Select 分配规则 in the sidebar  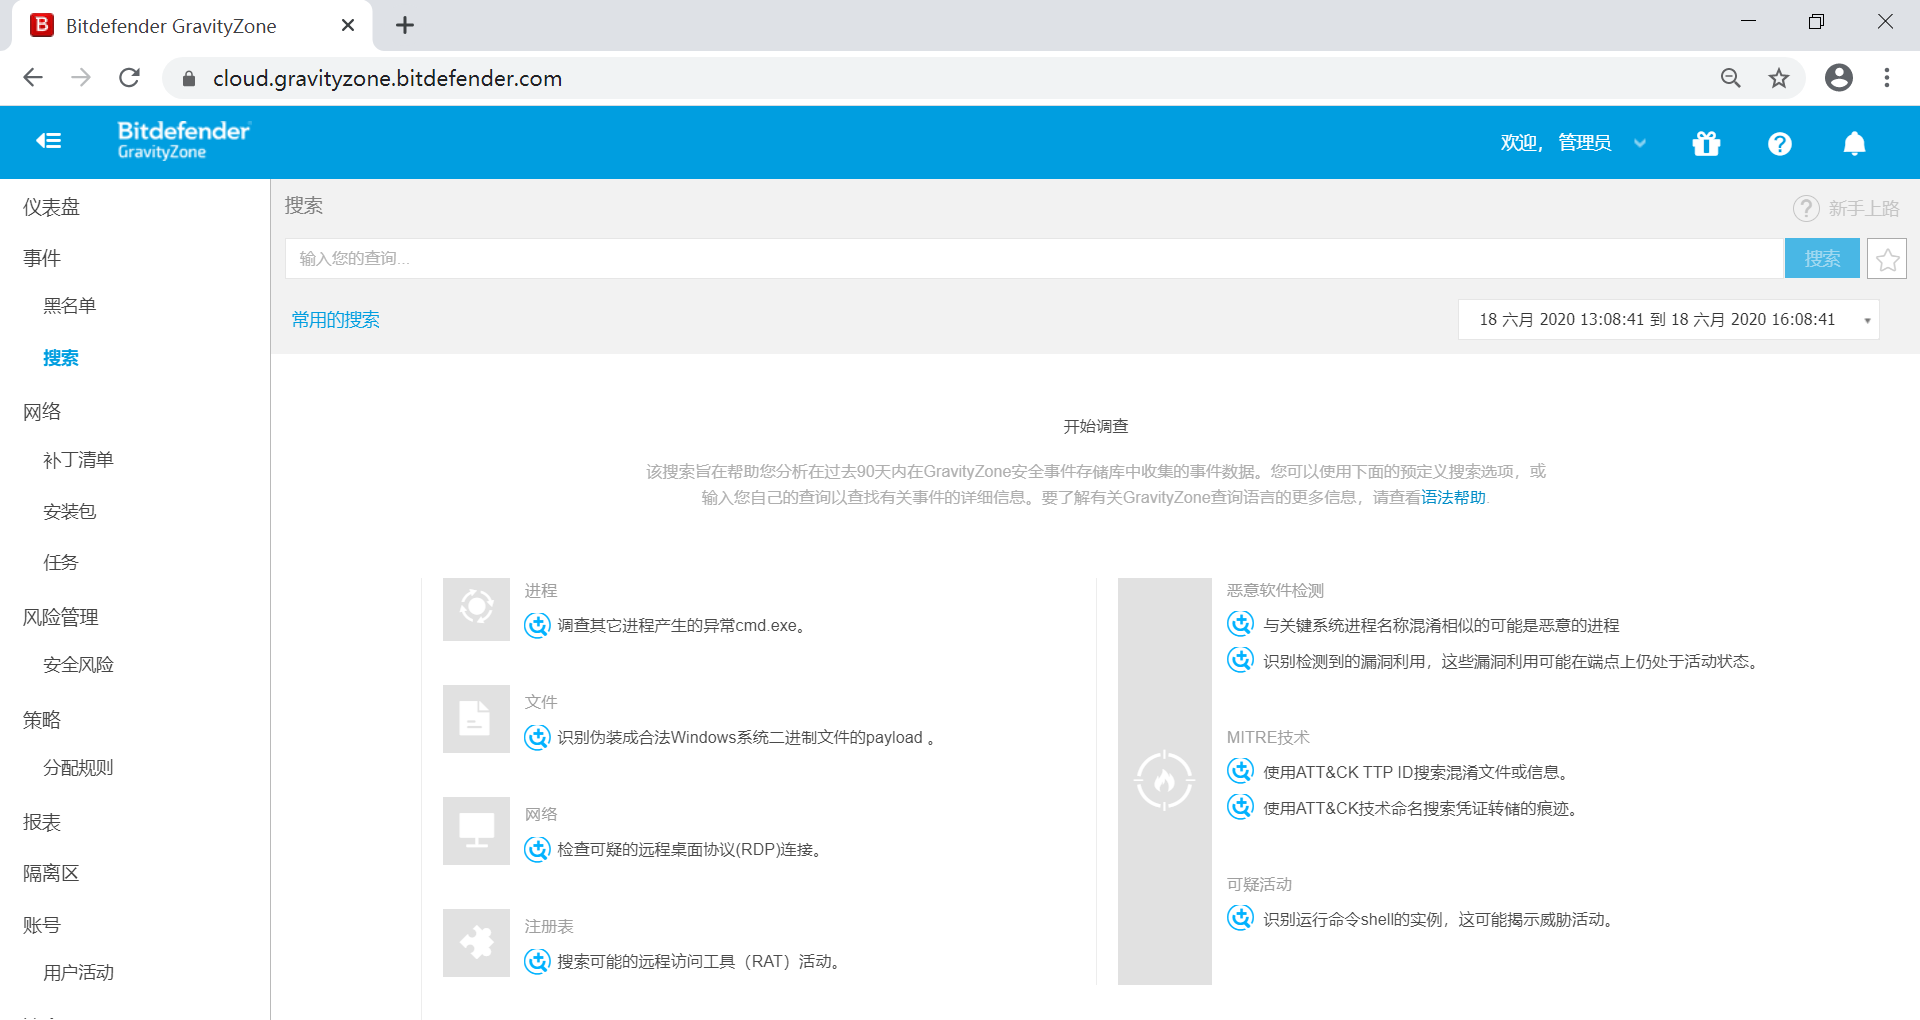tap(79, 768)
